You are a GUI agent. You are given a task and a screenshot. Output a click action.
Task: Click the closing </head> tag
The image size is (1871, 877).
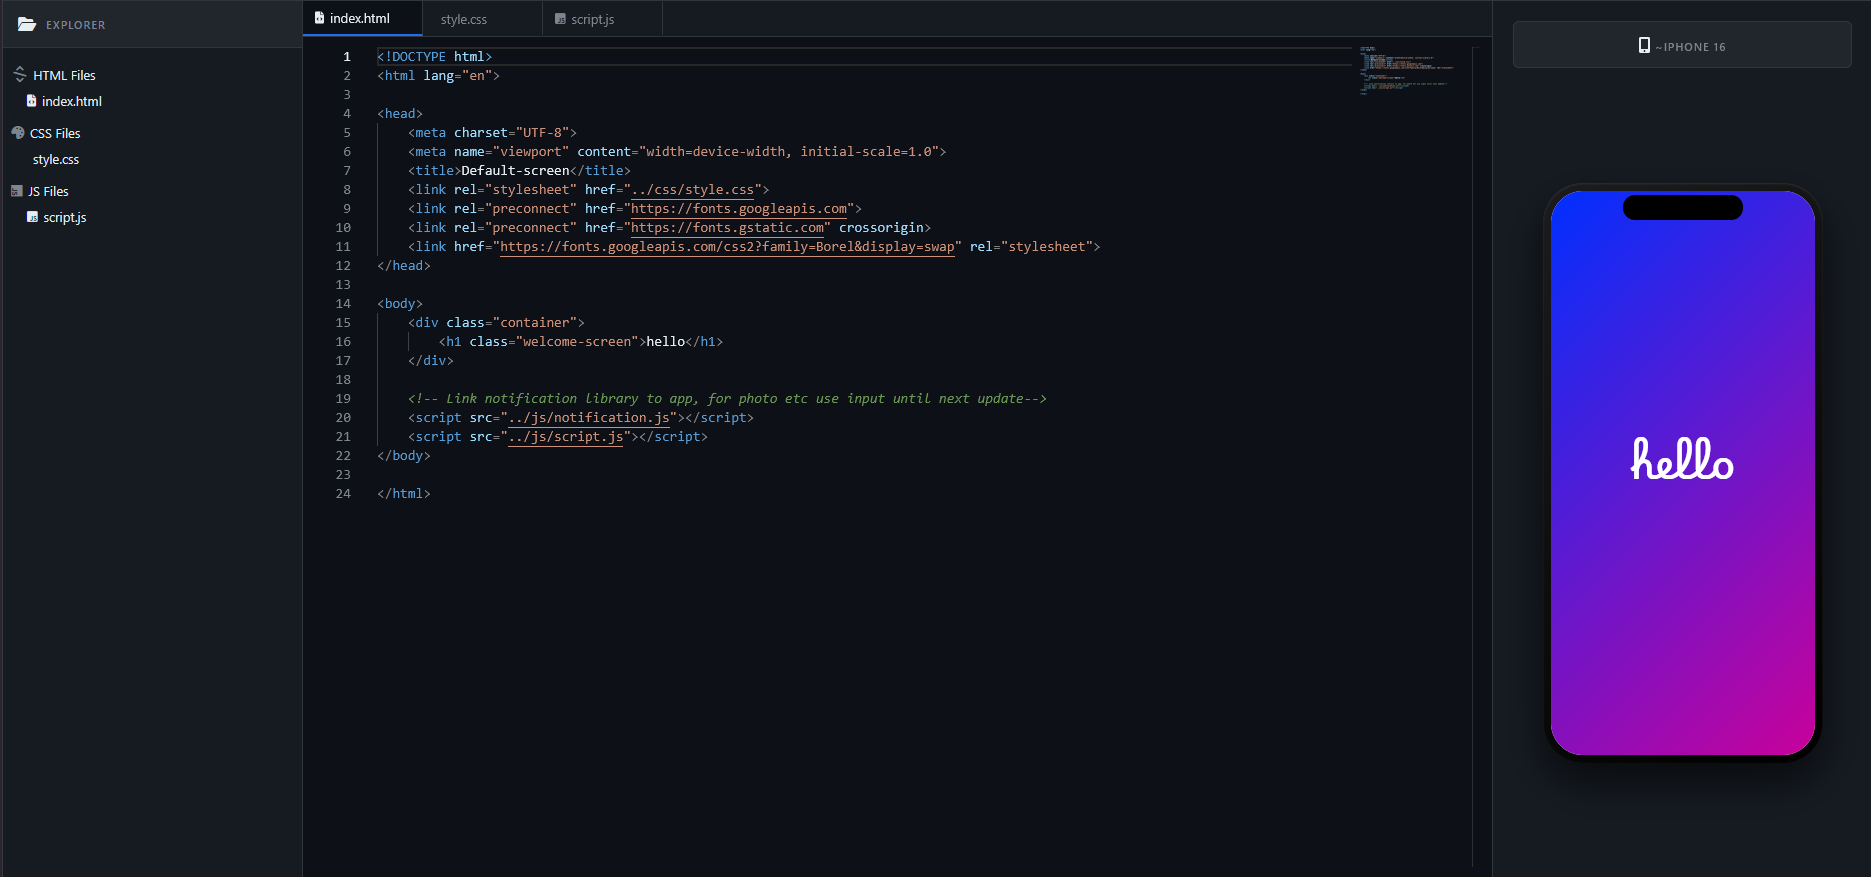pos(404,265)
